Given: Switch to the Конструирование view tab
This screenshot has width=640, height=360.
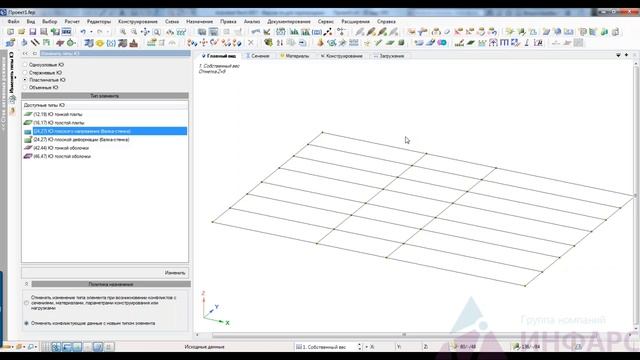Looking at the screenshot, I should click(x=342, y=56).
